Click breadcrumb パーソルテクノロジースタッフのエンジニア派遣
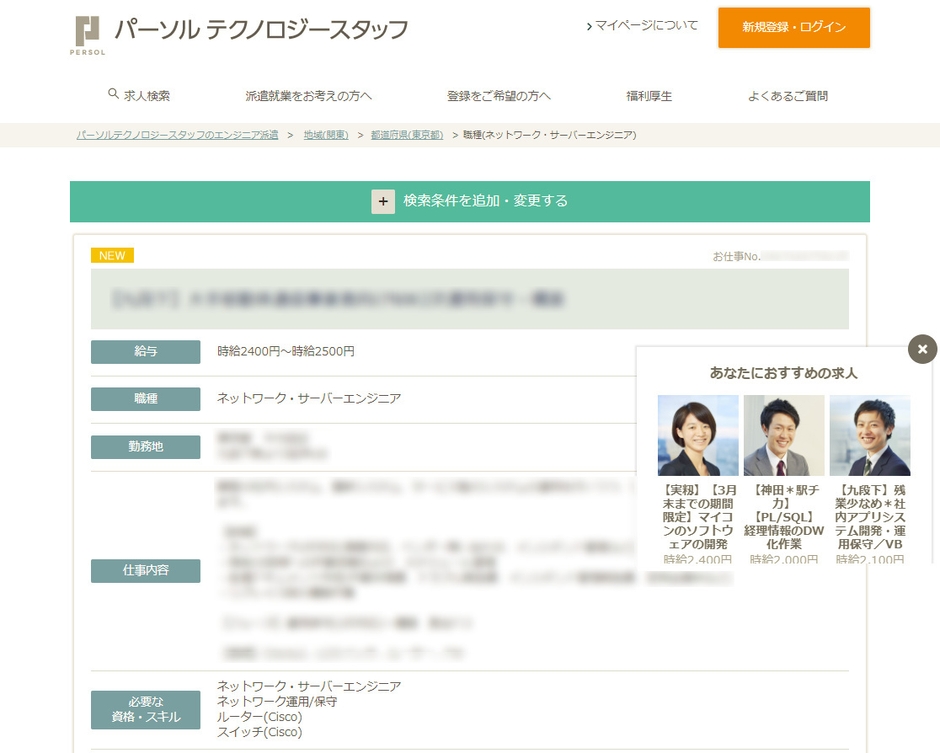Screen dimensions: 940x753 (x=177, y=135)
